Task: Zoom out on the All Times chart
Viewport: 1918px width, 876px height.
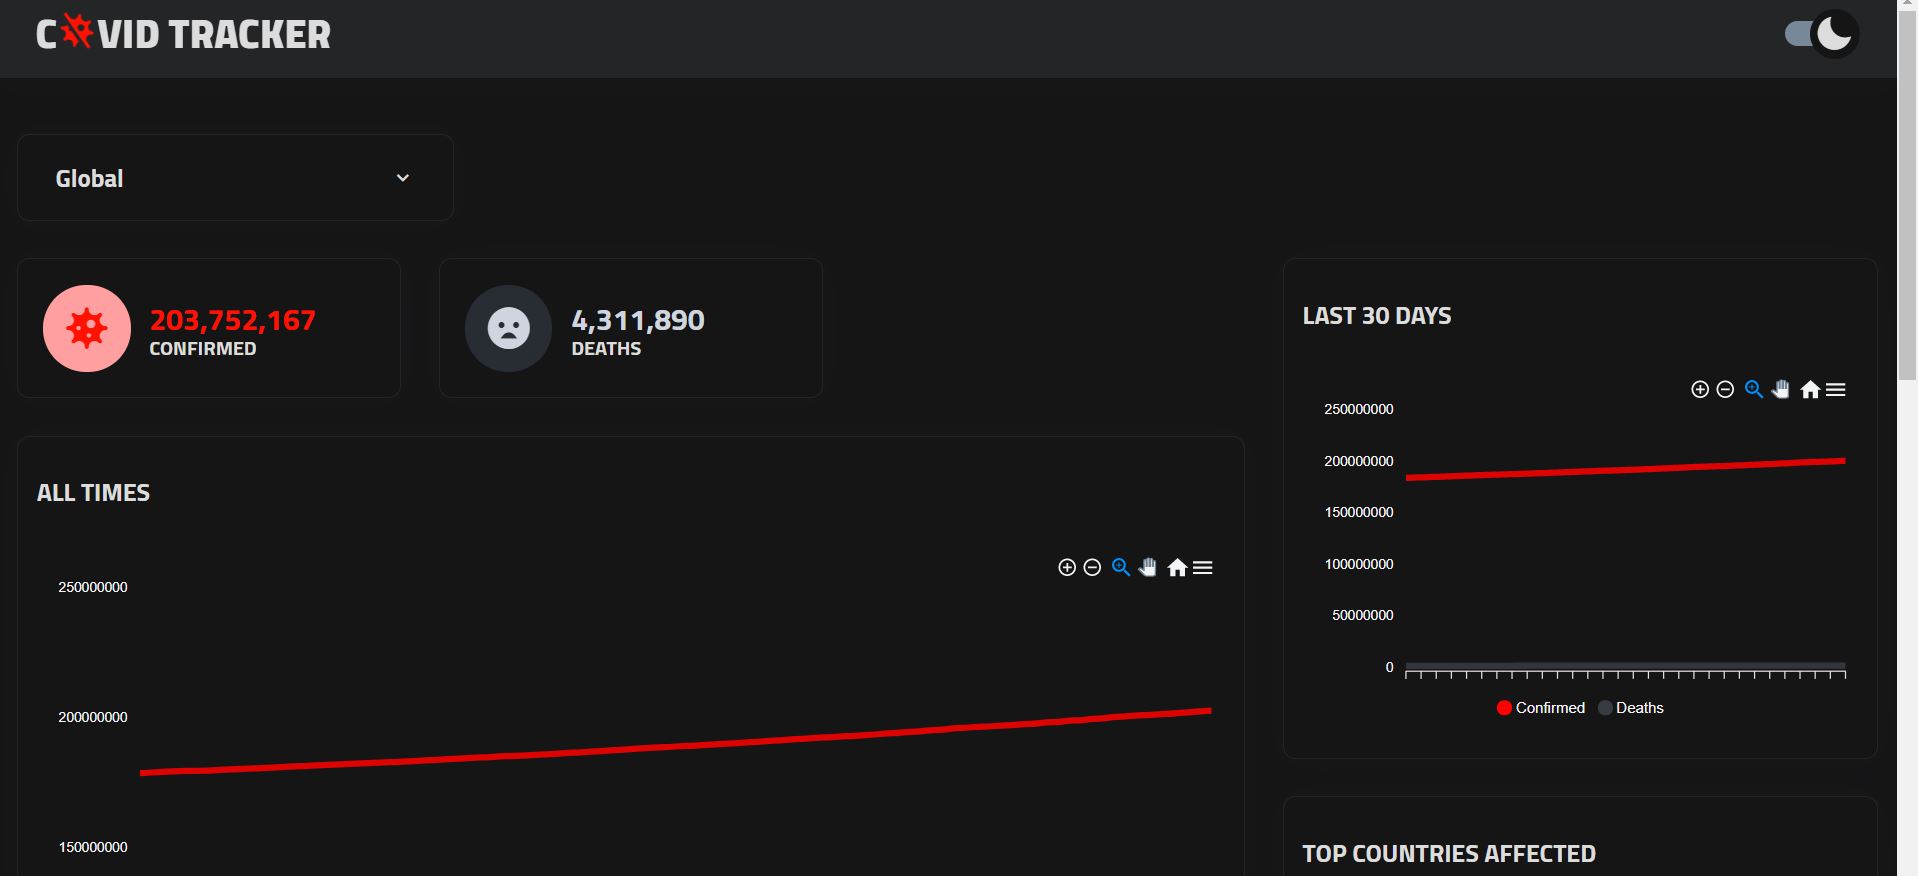Action: click(1092, 568)
